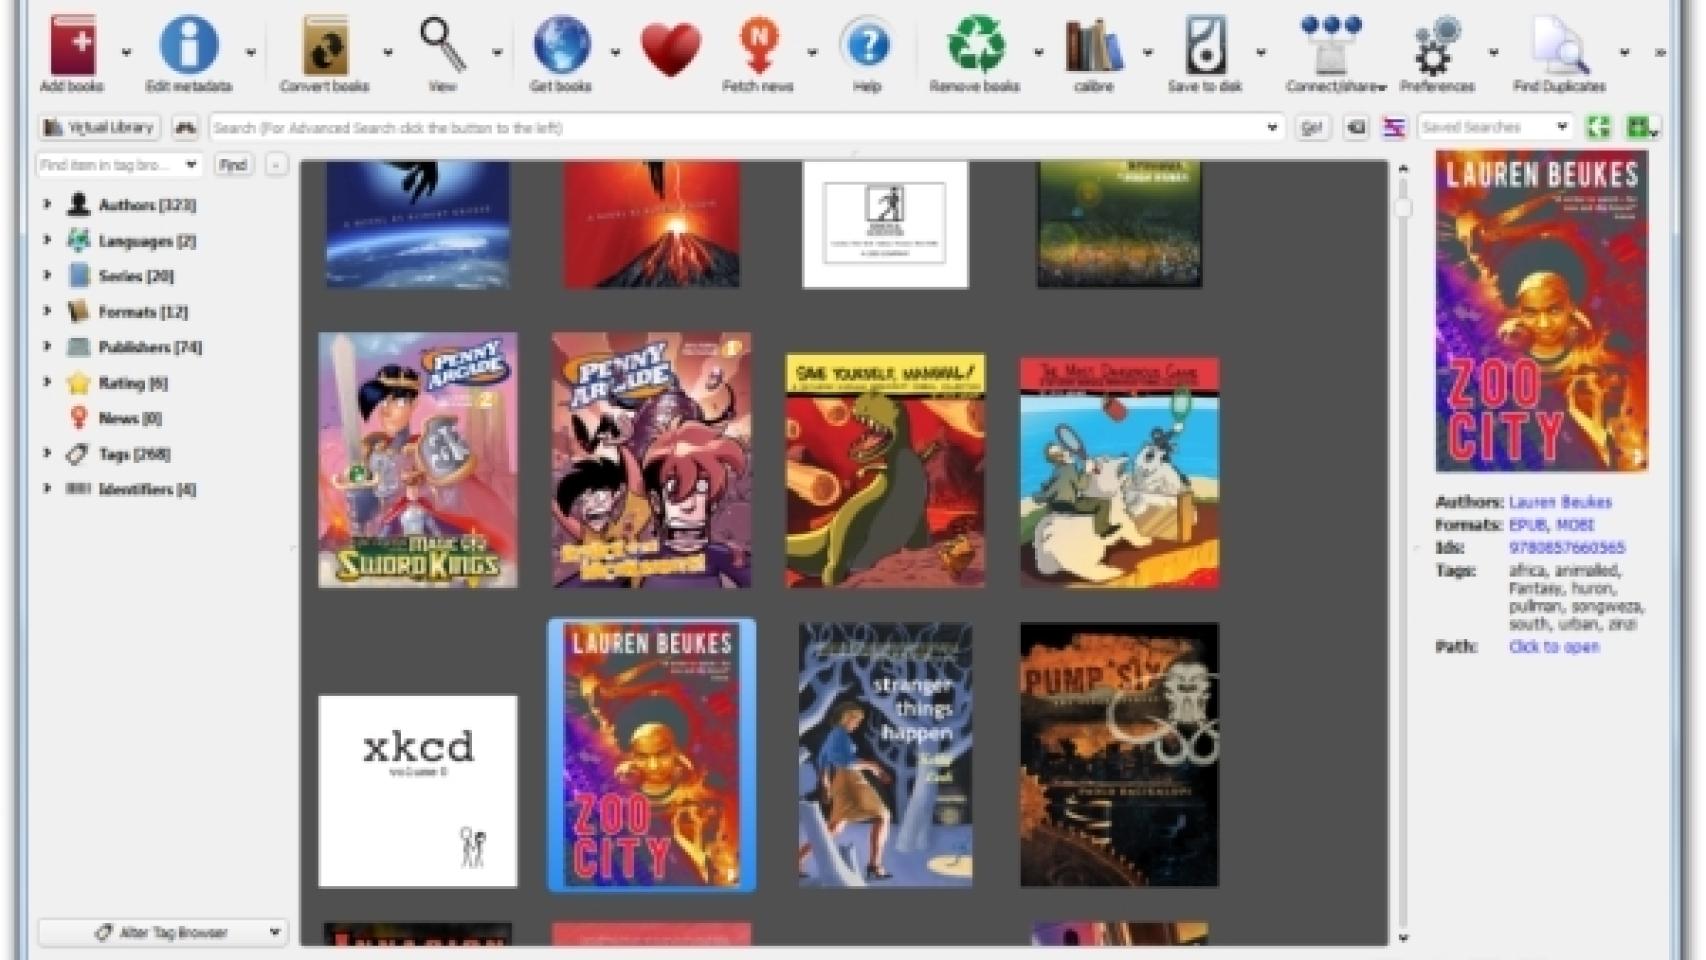
Task: Toggle the cover grid layout button
Action: [1598, 128]
